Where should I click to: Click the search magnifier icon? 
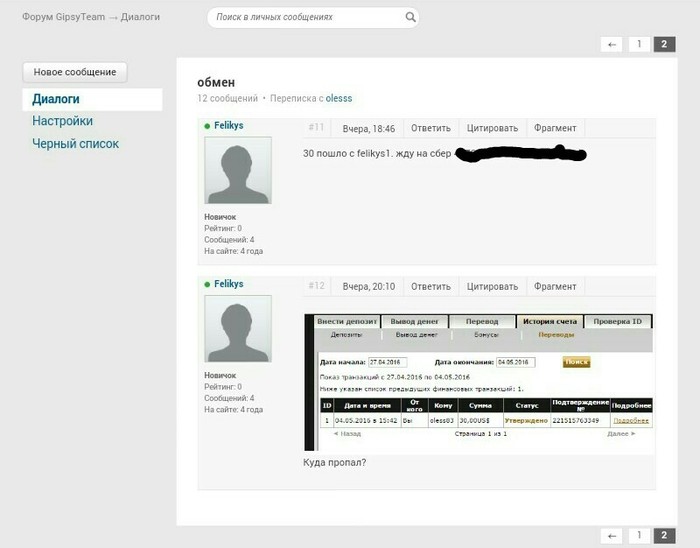click(x=410, y=17)
